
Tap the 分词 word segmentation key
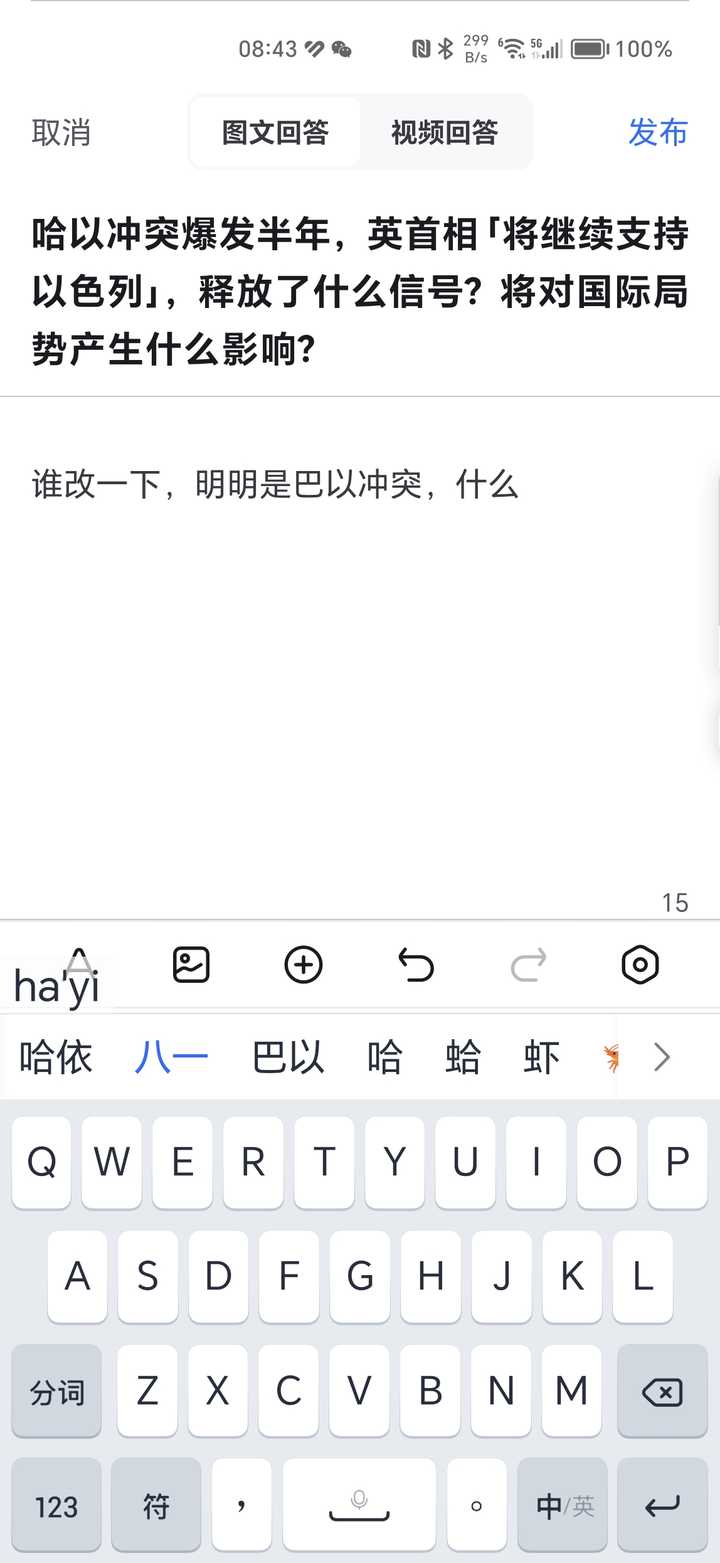[x=56, y=1391]
